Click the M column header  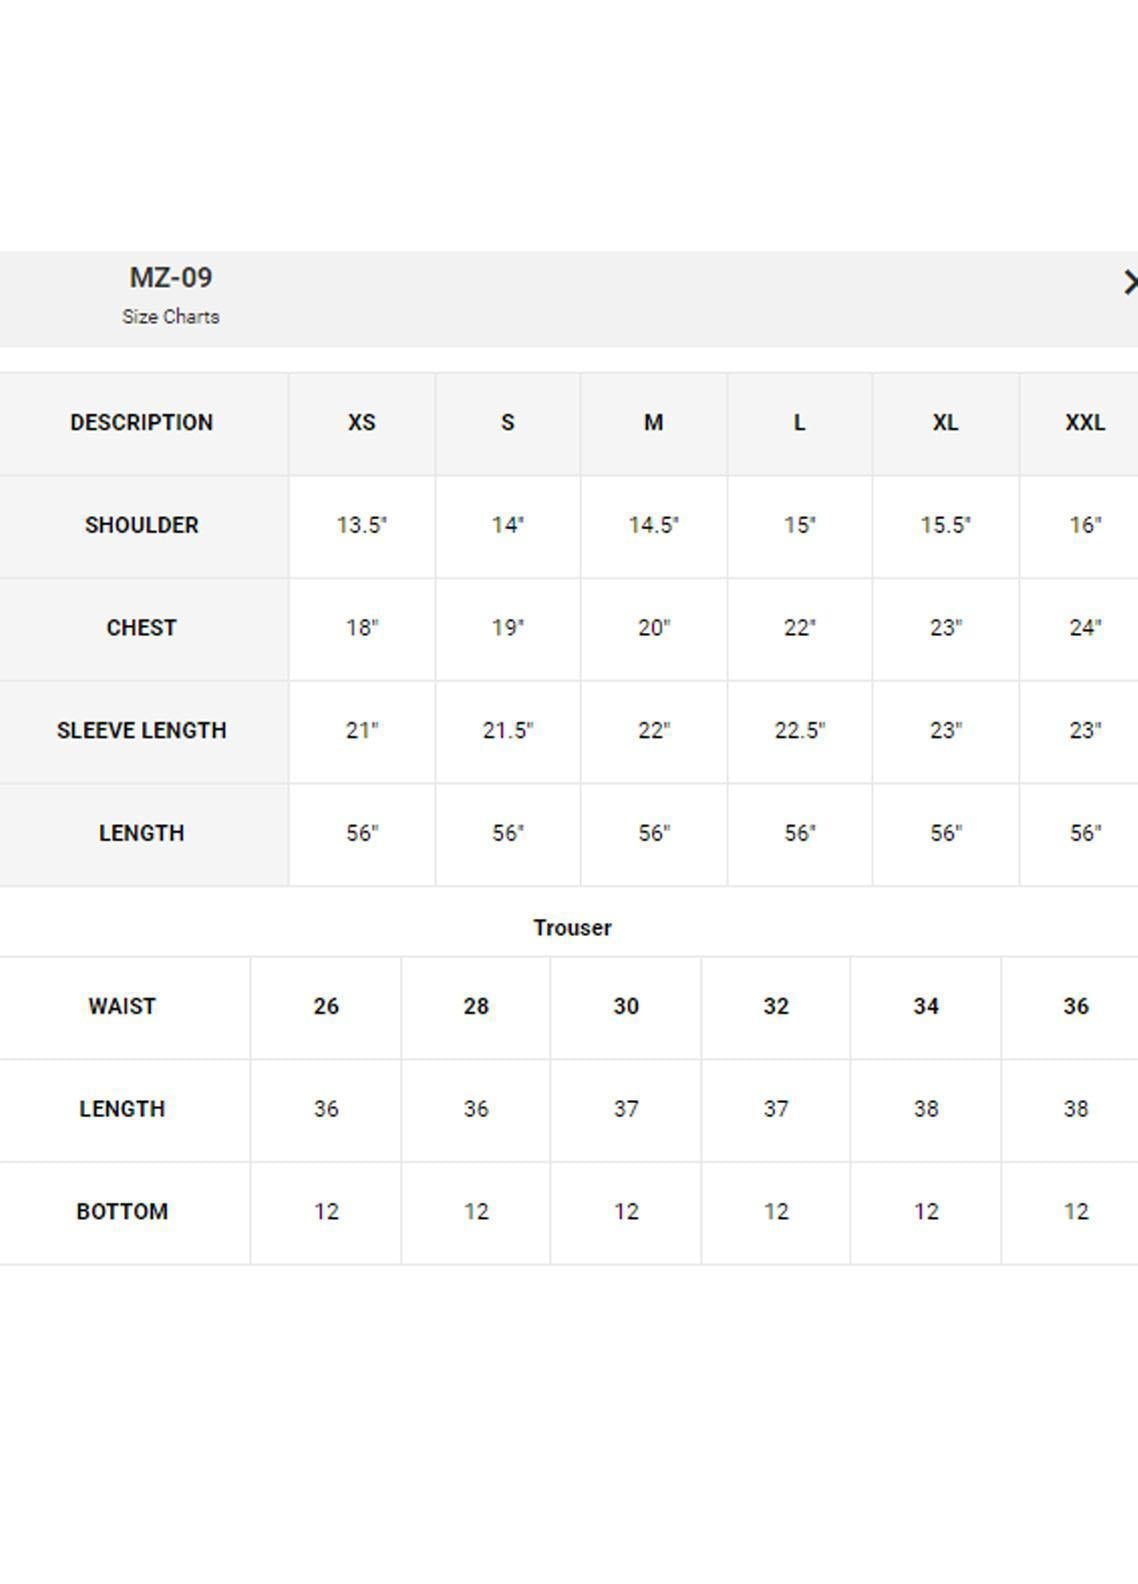coord(654,423)
